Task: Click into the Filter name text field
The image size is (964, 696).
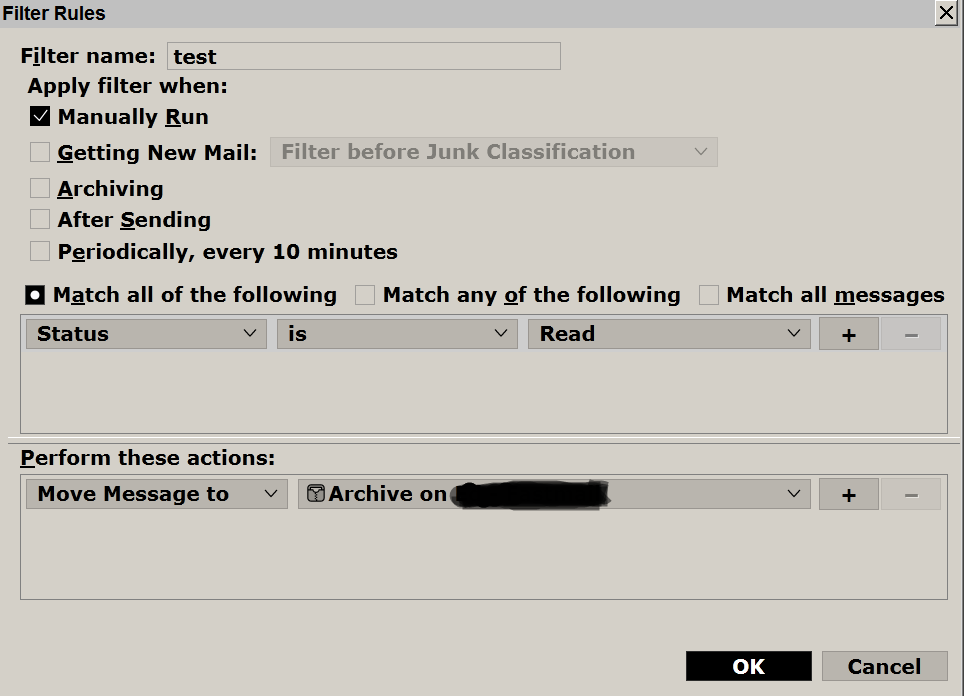Action: click(363, 56)
